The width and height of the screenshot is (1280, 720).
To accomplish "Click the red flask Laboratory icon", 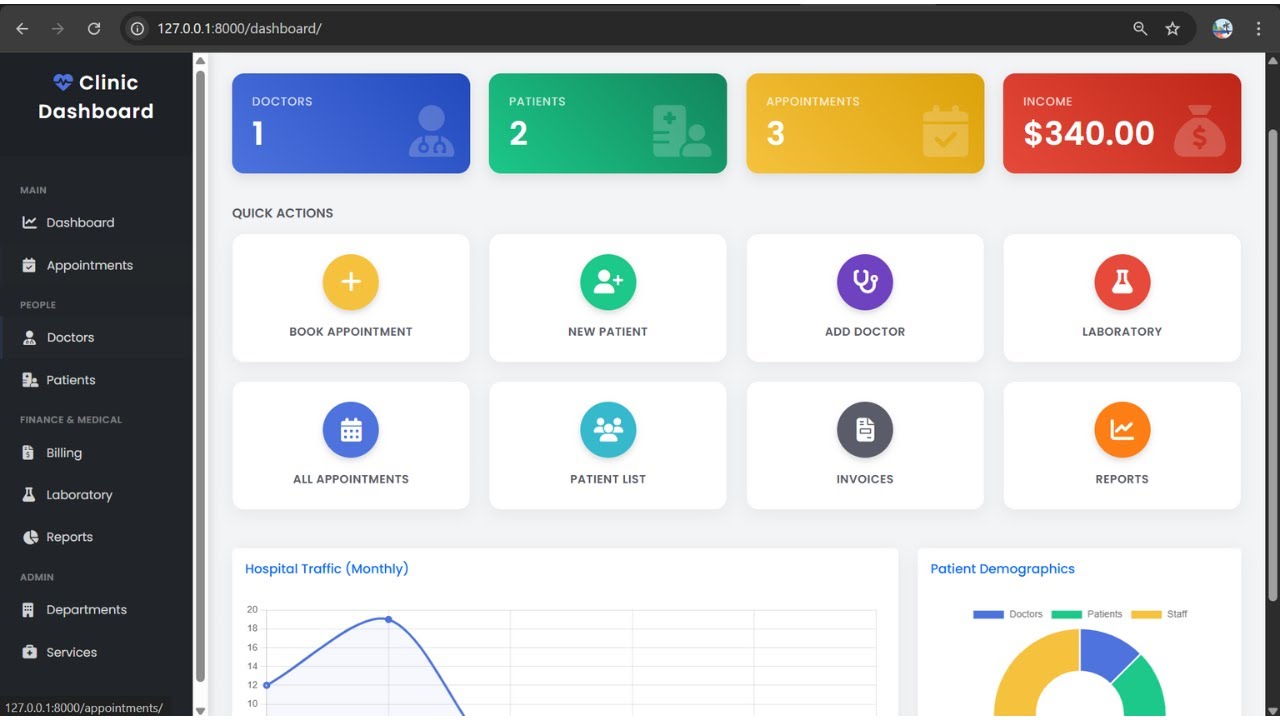I will point(1122,282).
